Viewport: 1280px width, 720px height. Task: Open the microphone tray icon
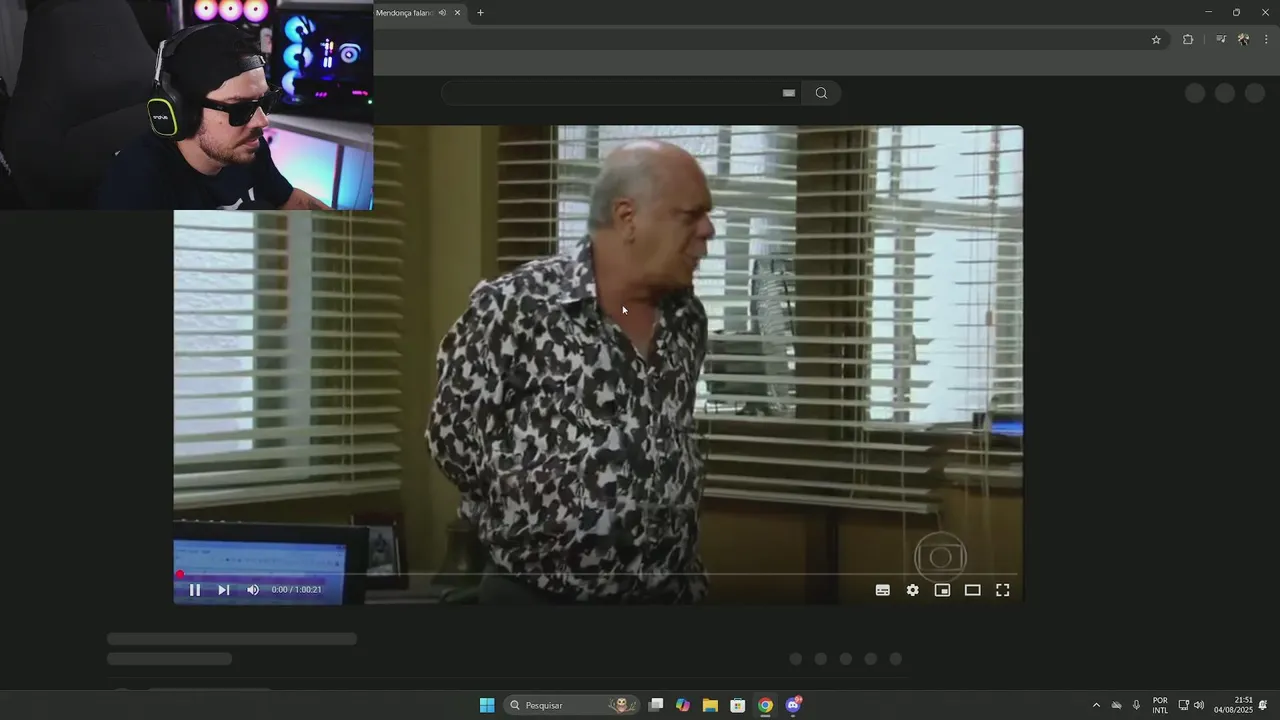(1136, 705)
